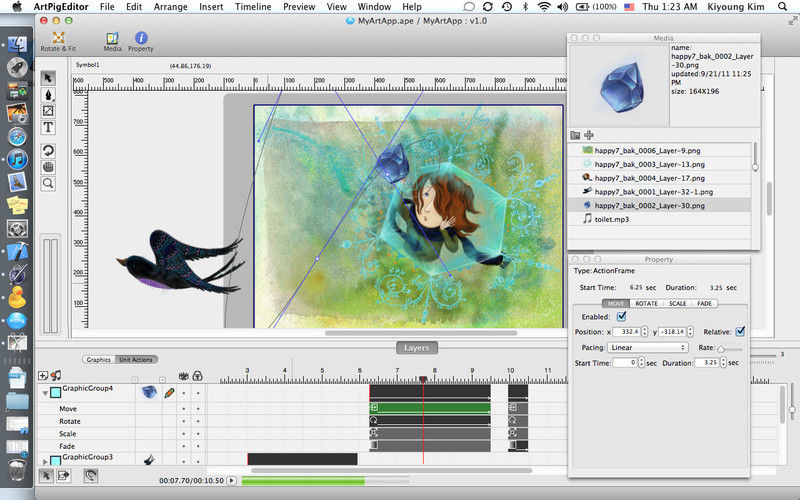
Task: Click the Media panel folder icon
Action: pos(576,135)
